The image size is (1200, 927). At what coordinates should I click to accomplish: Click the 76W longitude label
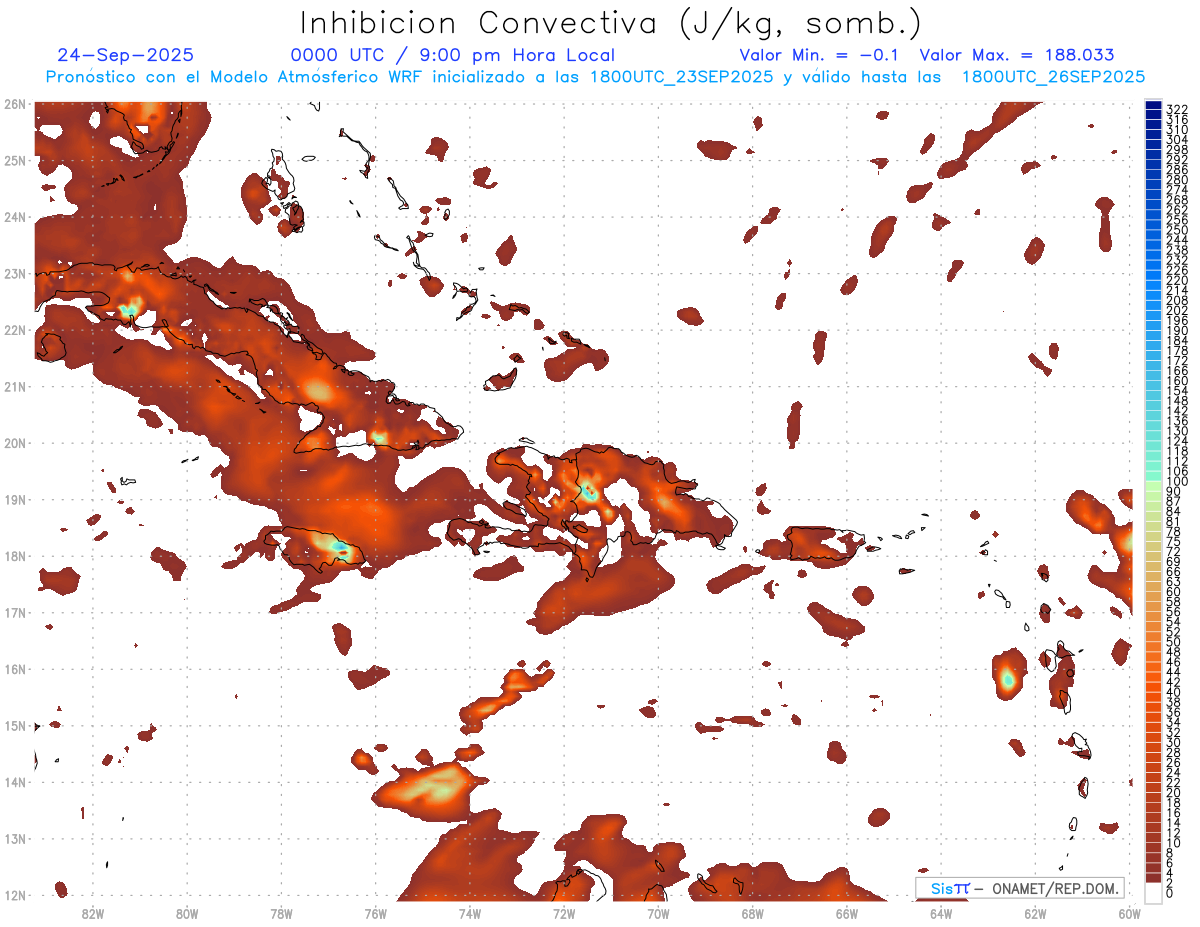(x=375, y=913)
